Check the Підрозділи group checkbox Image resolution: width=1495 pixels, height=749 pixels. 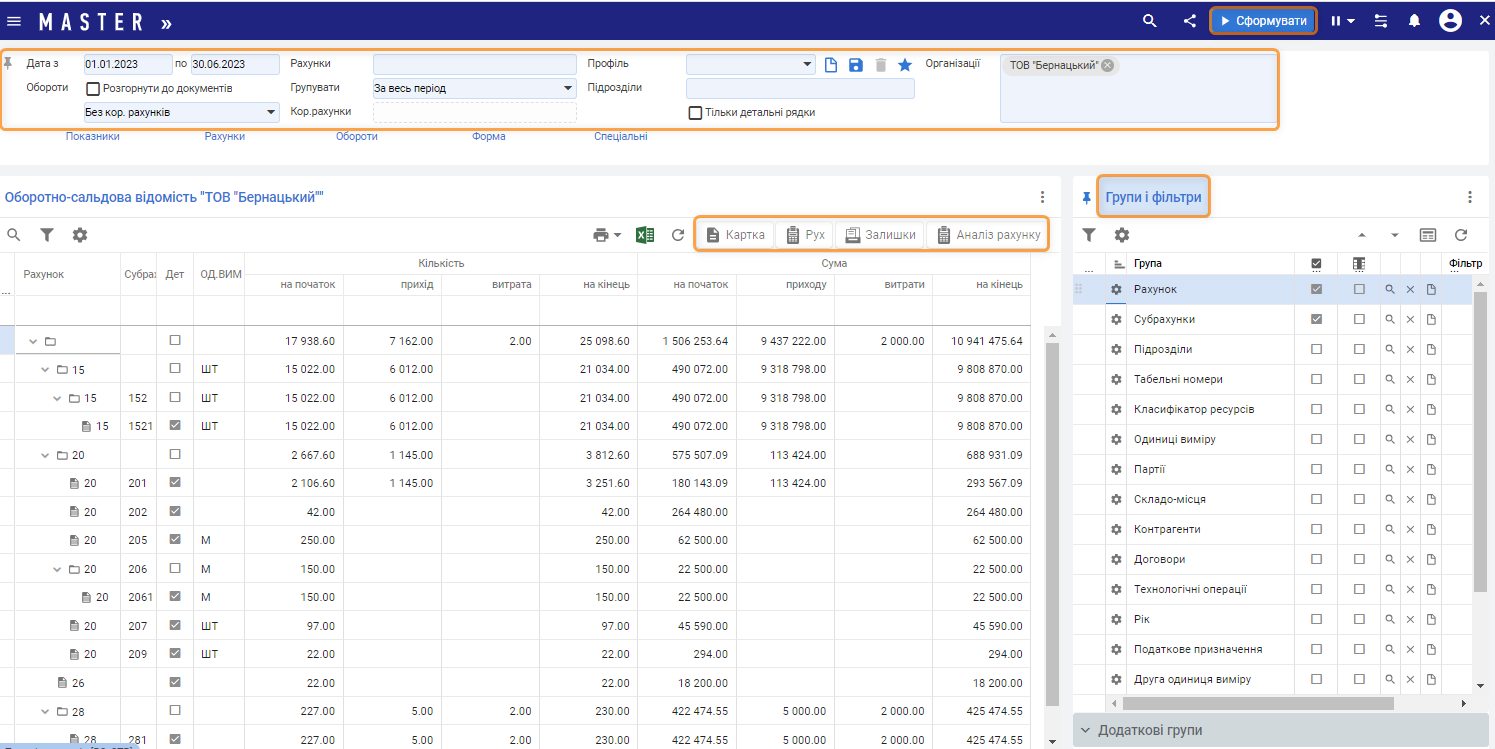[x=1316, y=349]
